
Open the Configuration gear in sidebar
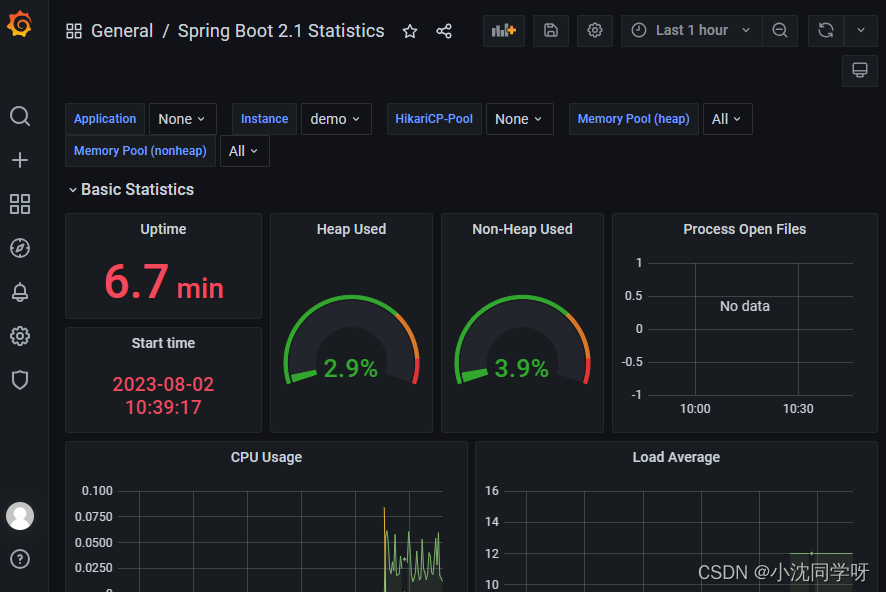pyautogui.click(x=20, y=336)
